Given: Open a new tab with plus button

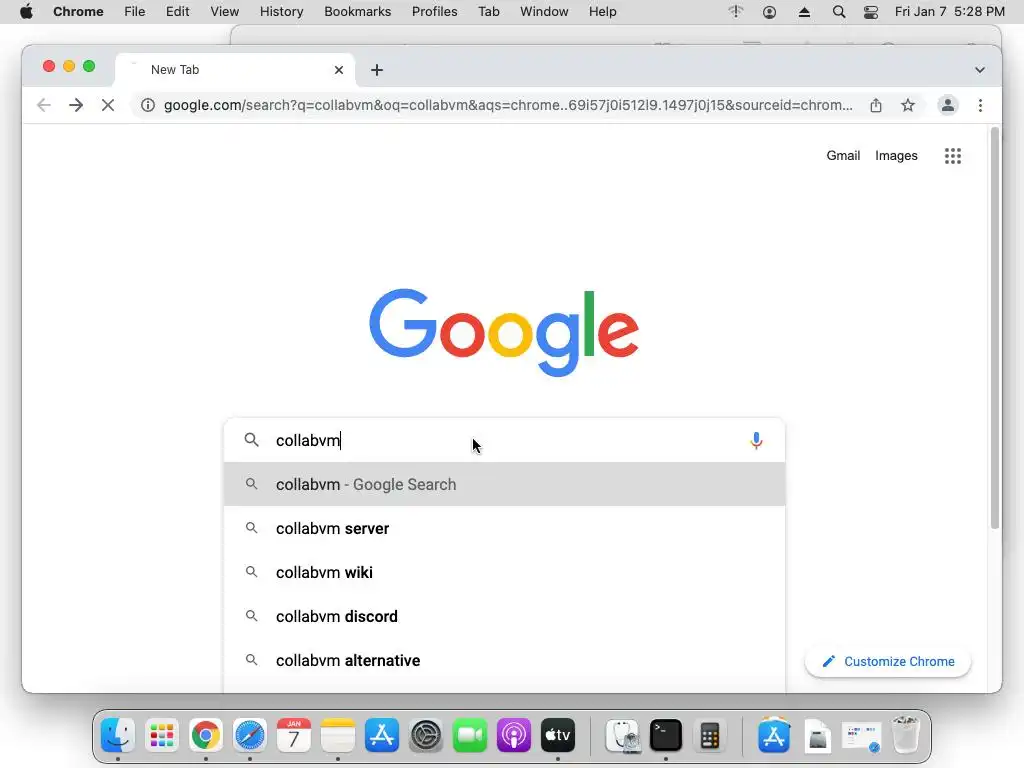Looking at the screenshot, I should pyautogui.click(x=377, y=70).
